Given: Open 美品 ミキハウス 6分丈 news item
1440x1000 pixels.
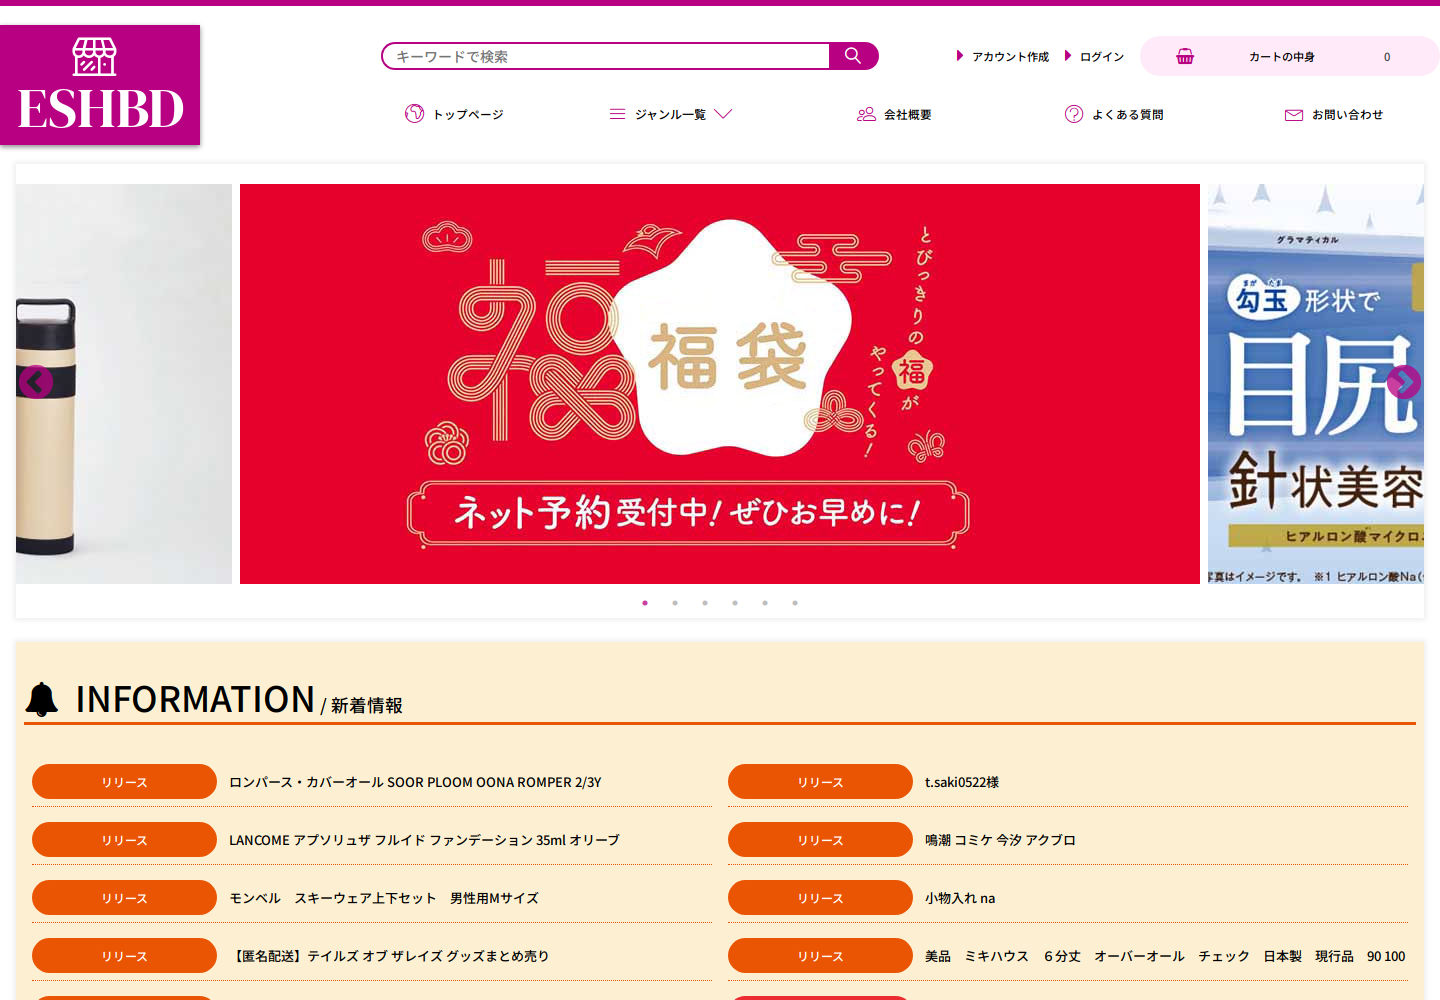Looking at the screenshot, I should pos(1165,956).
